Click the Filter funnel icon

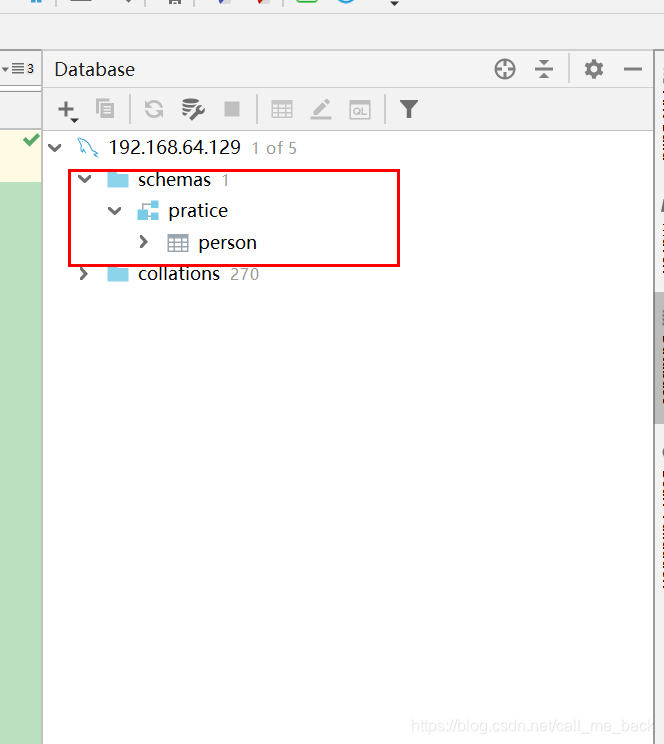pos(409,109)
